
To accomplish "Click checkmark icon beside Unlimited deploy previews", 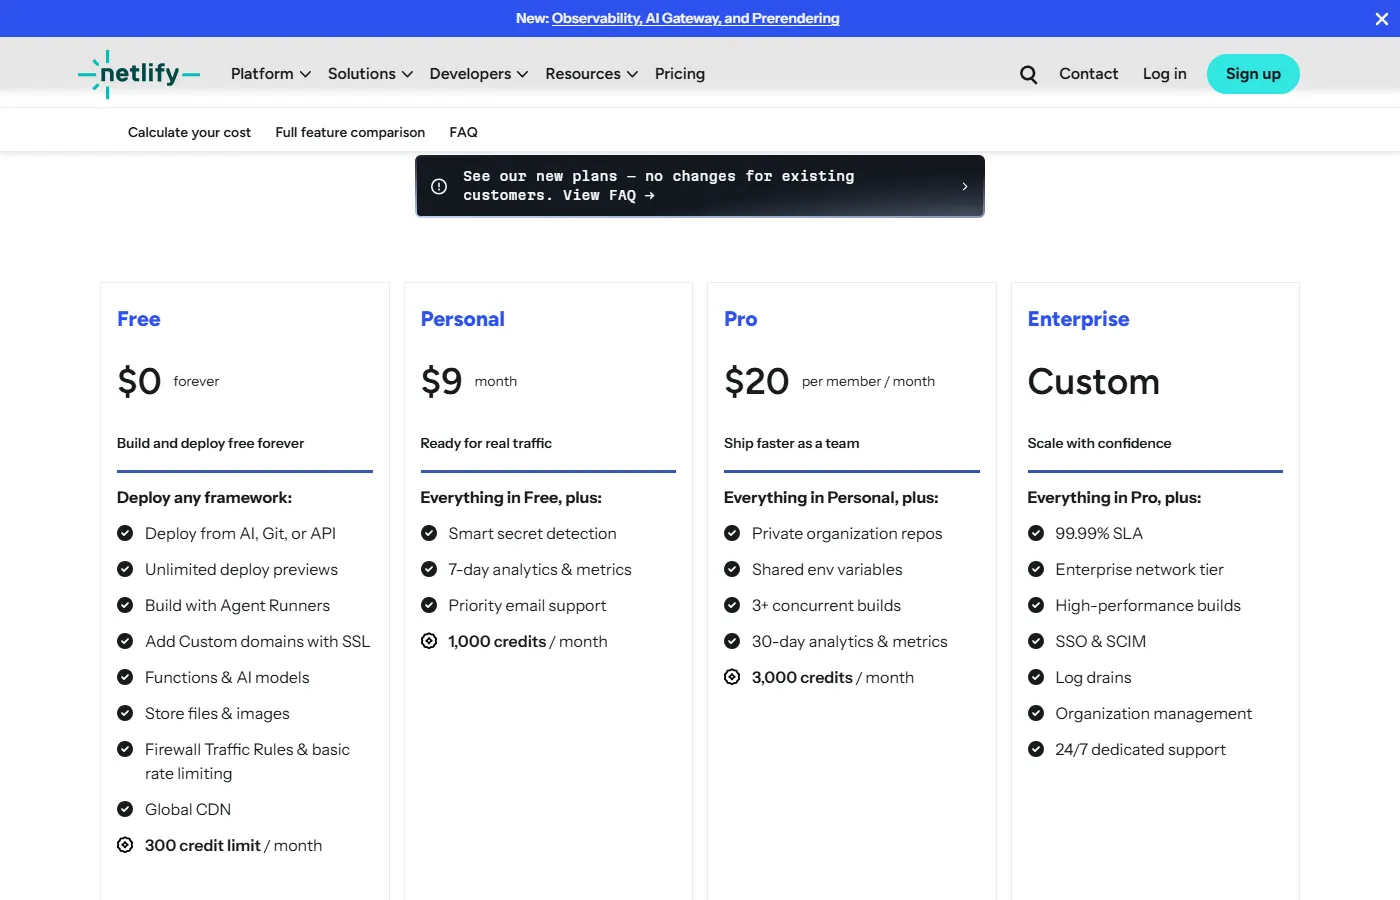I will coord(125,569).
